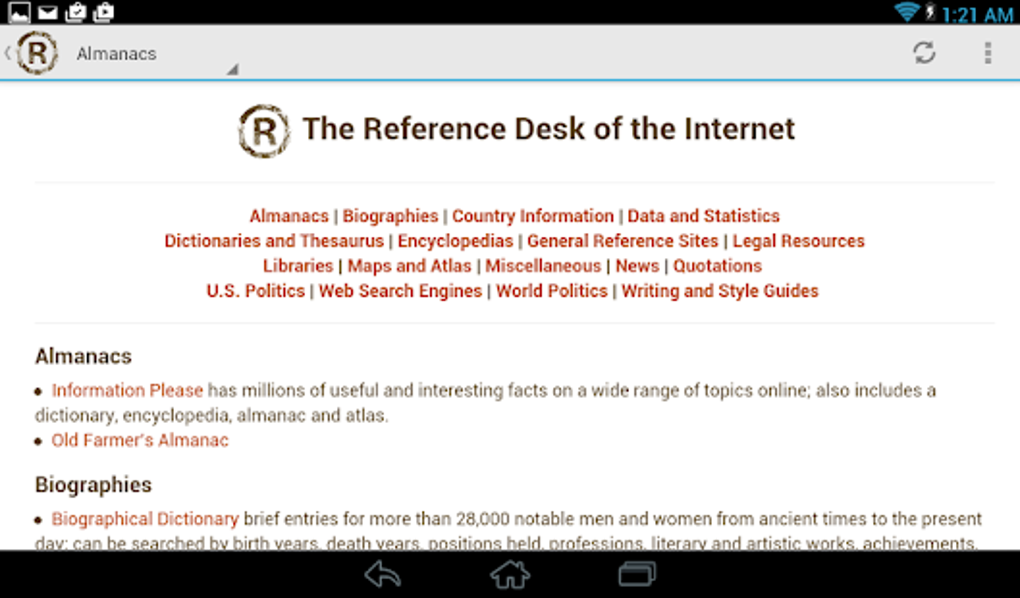Open the Legal Resources link
This screenshot has height=598, width=1020.
coord(798,241)
